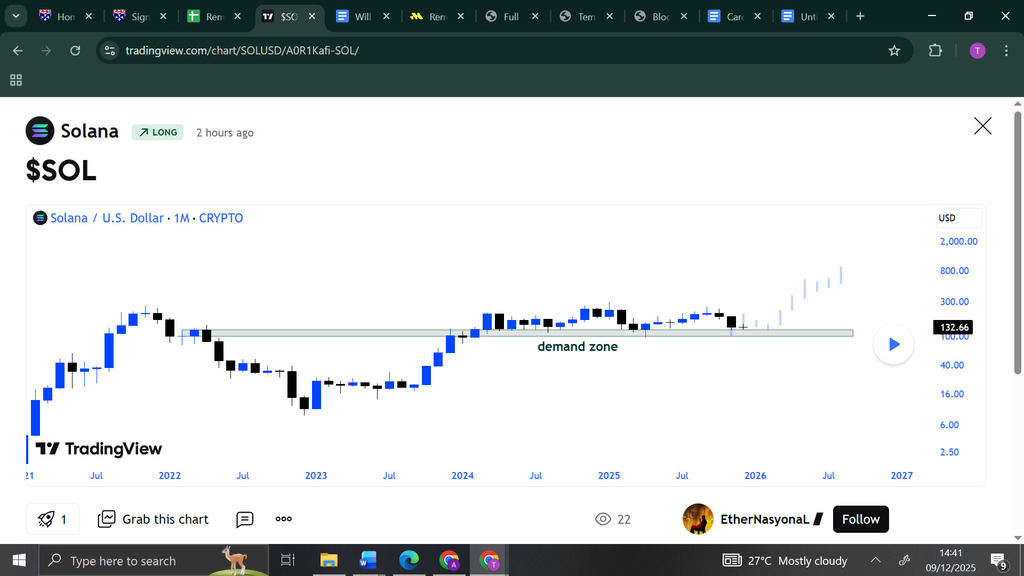
Task: Open Microsoft Edge from the taskbar
Action: pos(409,560)
